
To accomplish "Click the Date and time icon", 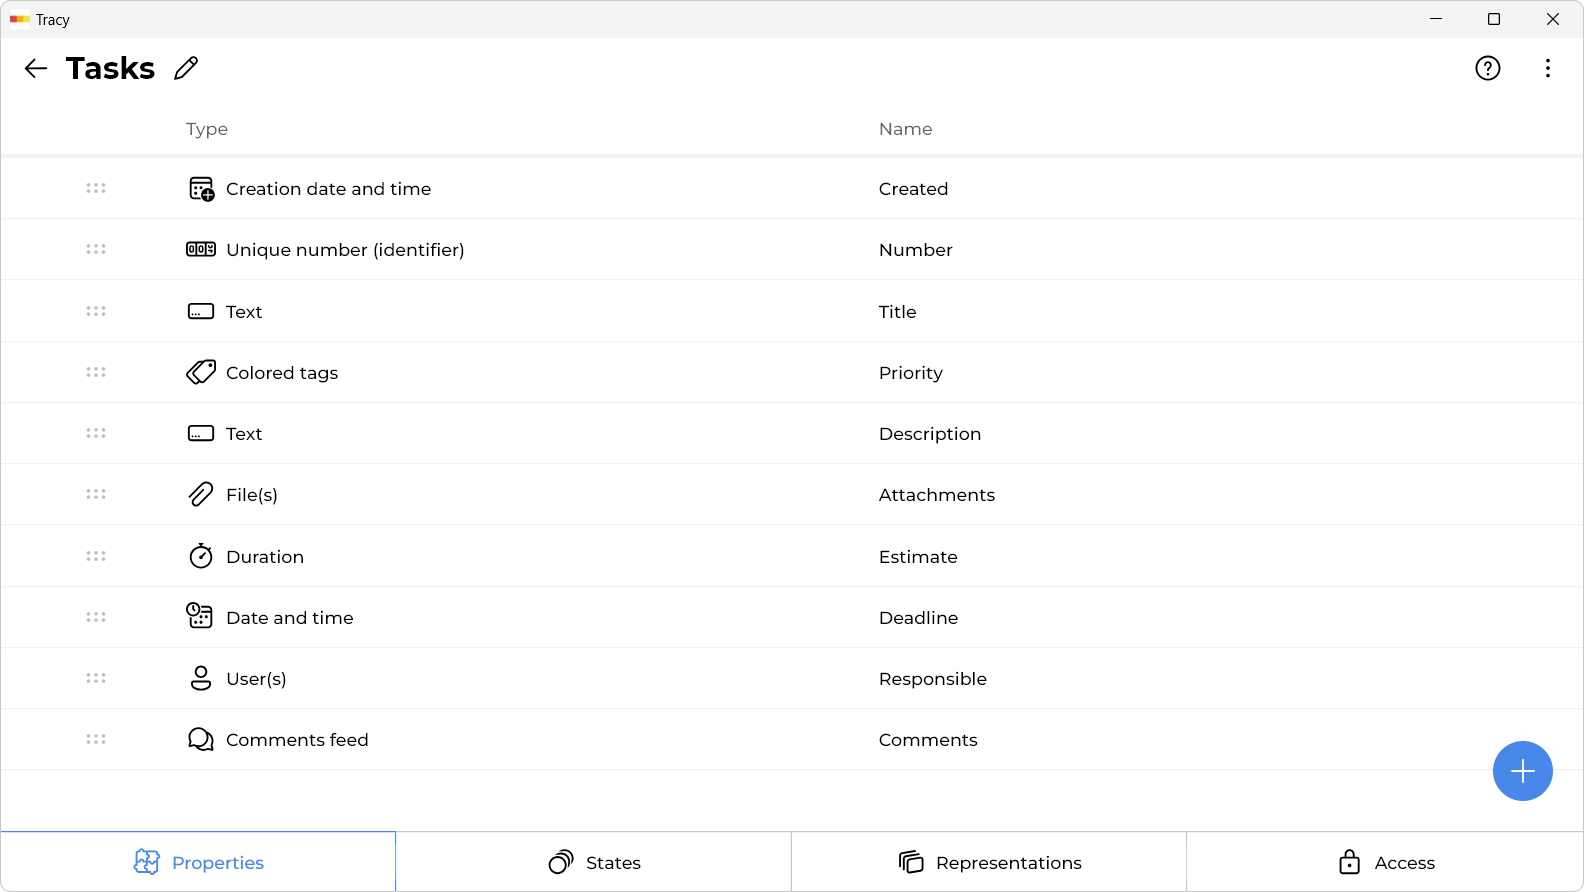I will (200, 616).
